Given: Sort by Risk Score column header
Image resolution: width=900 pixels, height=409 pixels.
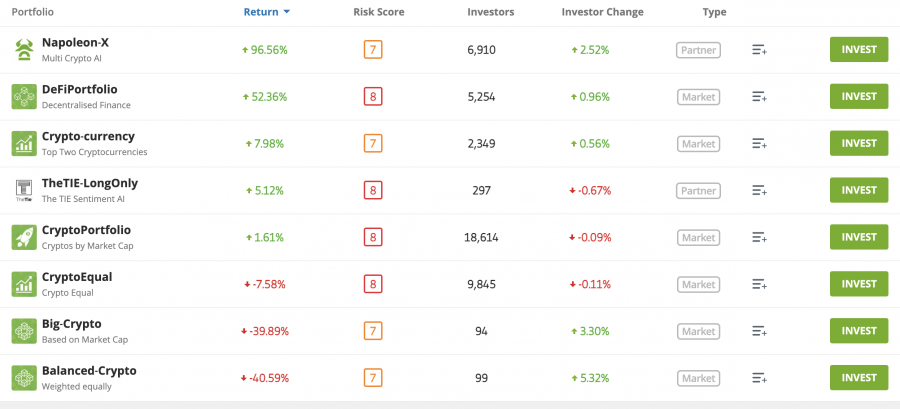Looking at the screenshot, I should pyautogui.click(x=378, y=12).
